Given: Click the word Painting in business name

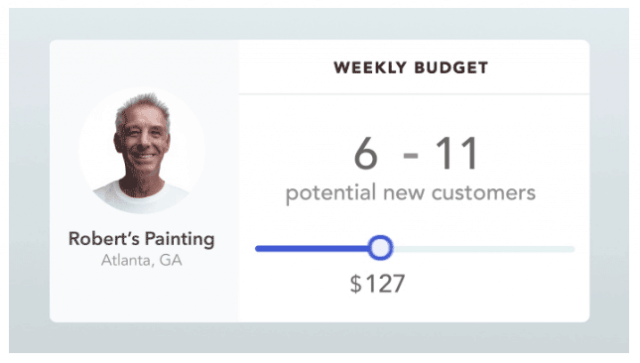Looking at the screenshot, I should point(180,240).
